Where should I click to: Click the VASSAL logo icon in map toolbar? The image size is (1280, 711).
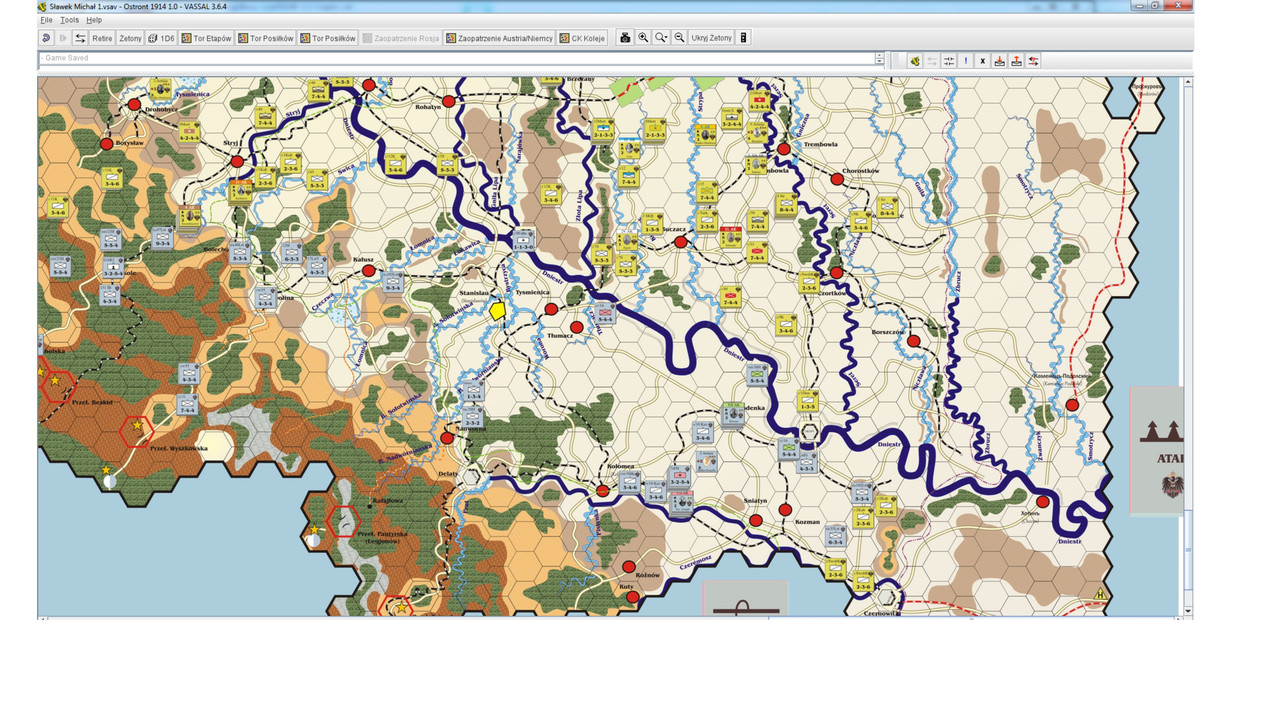[915, 61]
